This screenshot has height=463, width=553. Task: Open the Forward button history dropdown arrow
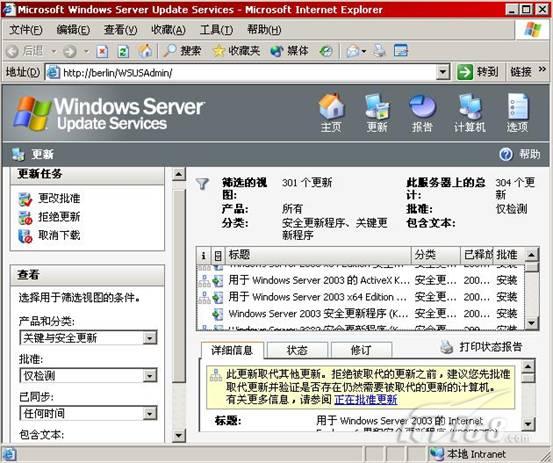[86, 51]
